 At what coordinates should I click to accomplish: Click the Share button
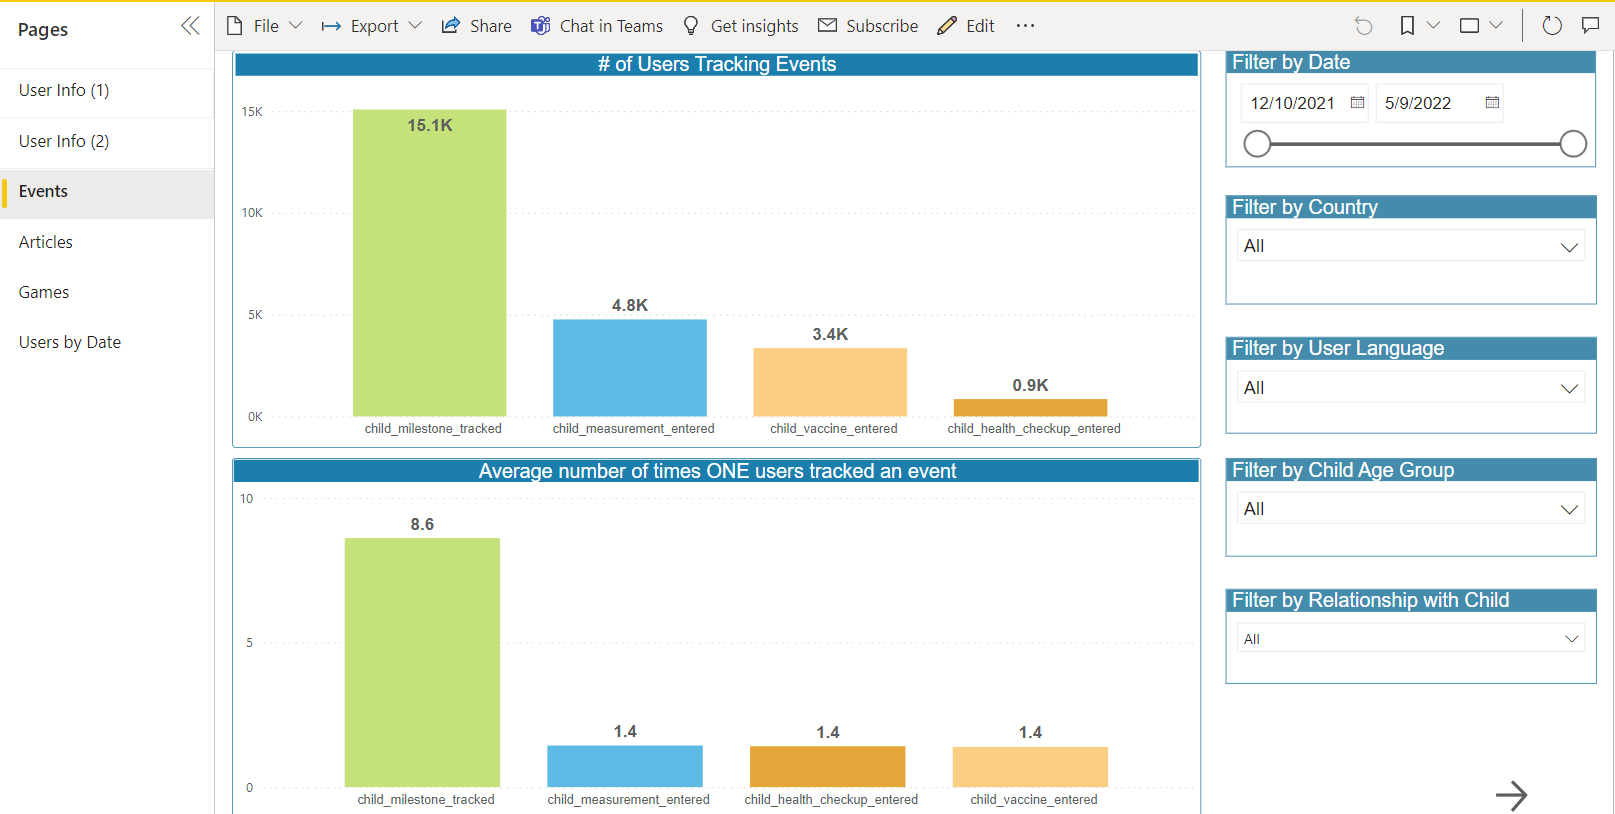[x=476, y=26]
